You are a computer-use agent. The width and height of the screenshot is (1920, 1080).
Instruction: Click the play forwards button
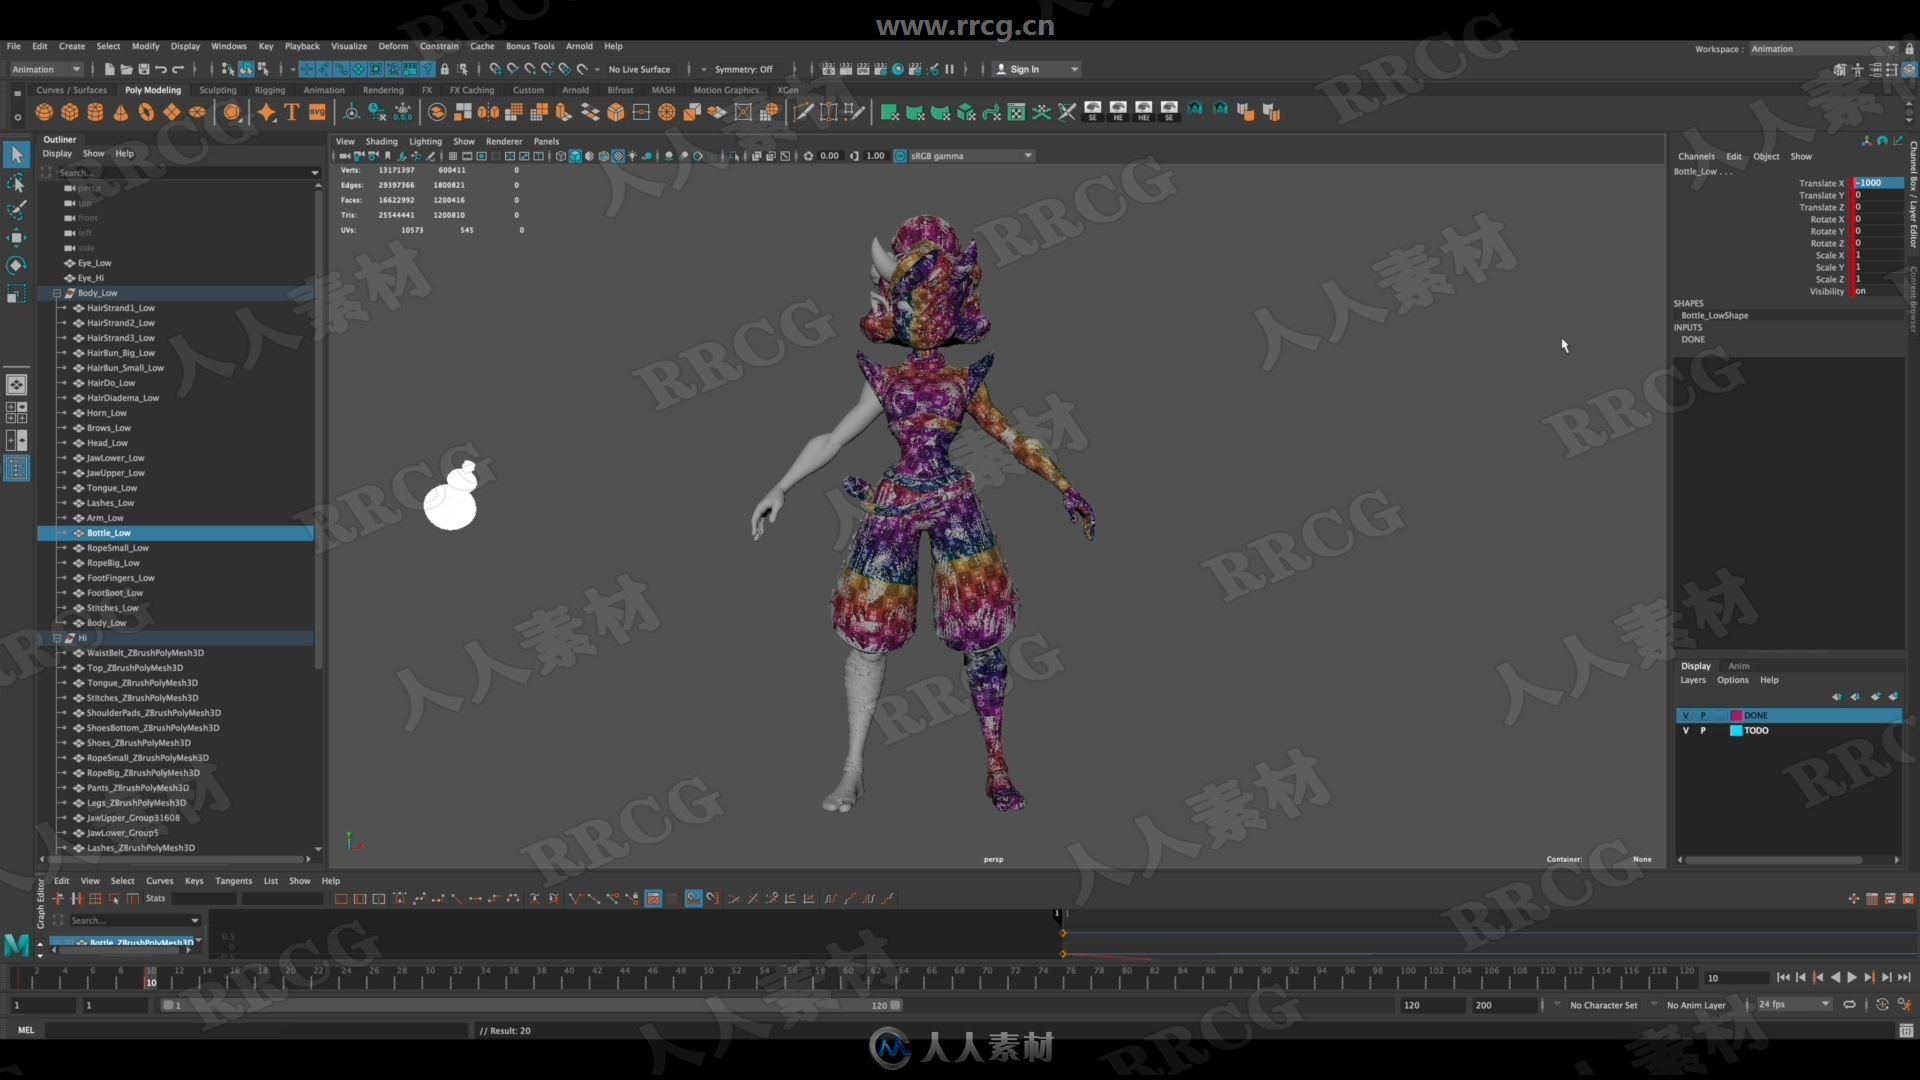pyautogui.click(x=1852, y=977)
